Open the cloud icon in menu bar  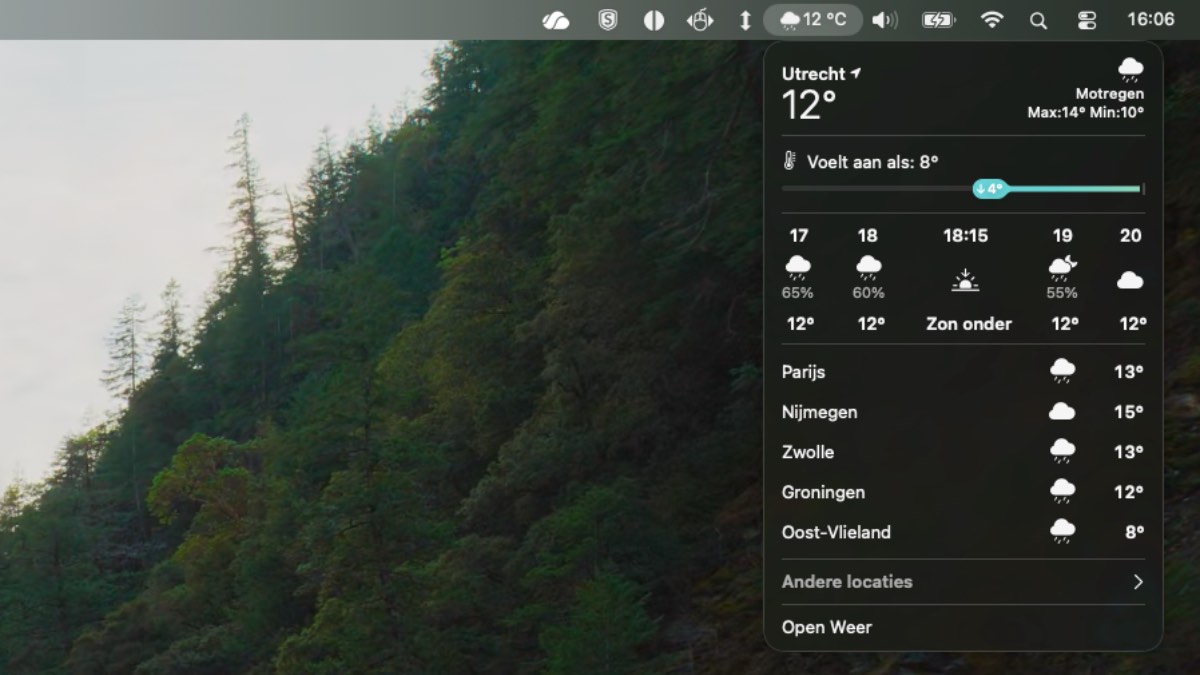tap(556, 20)
